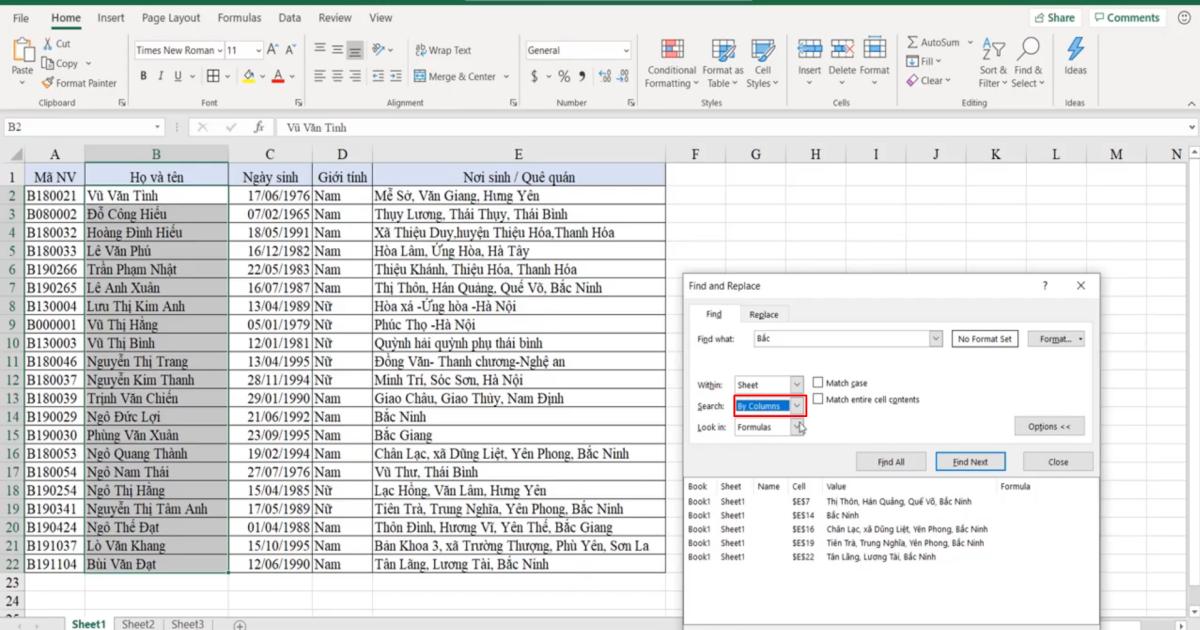Expand the Within dropdown set to Sheet
This screenshot has height=630, width=1200.
tap(796, 385)
